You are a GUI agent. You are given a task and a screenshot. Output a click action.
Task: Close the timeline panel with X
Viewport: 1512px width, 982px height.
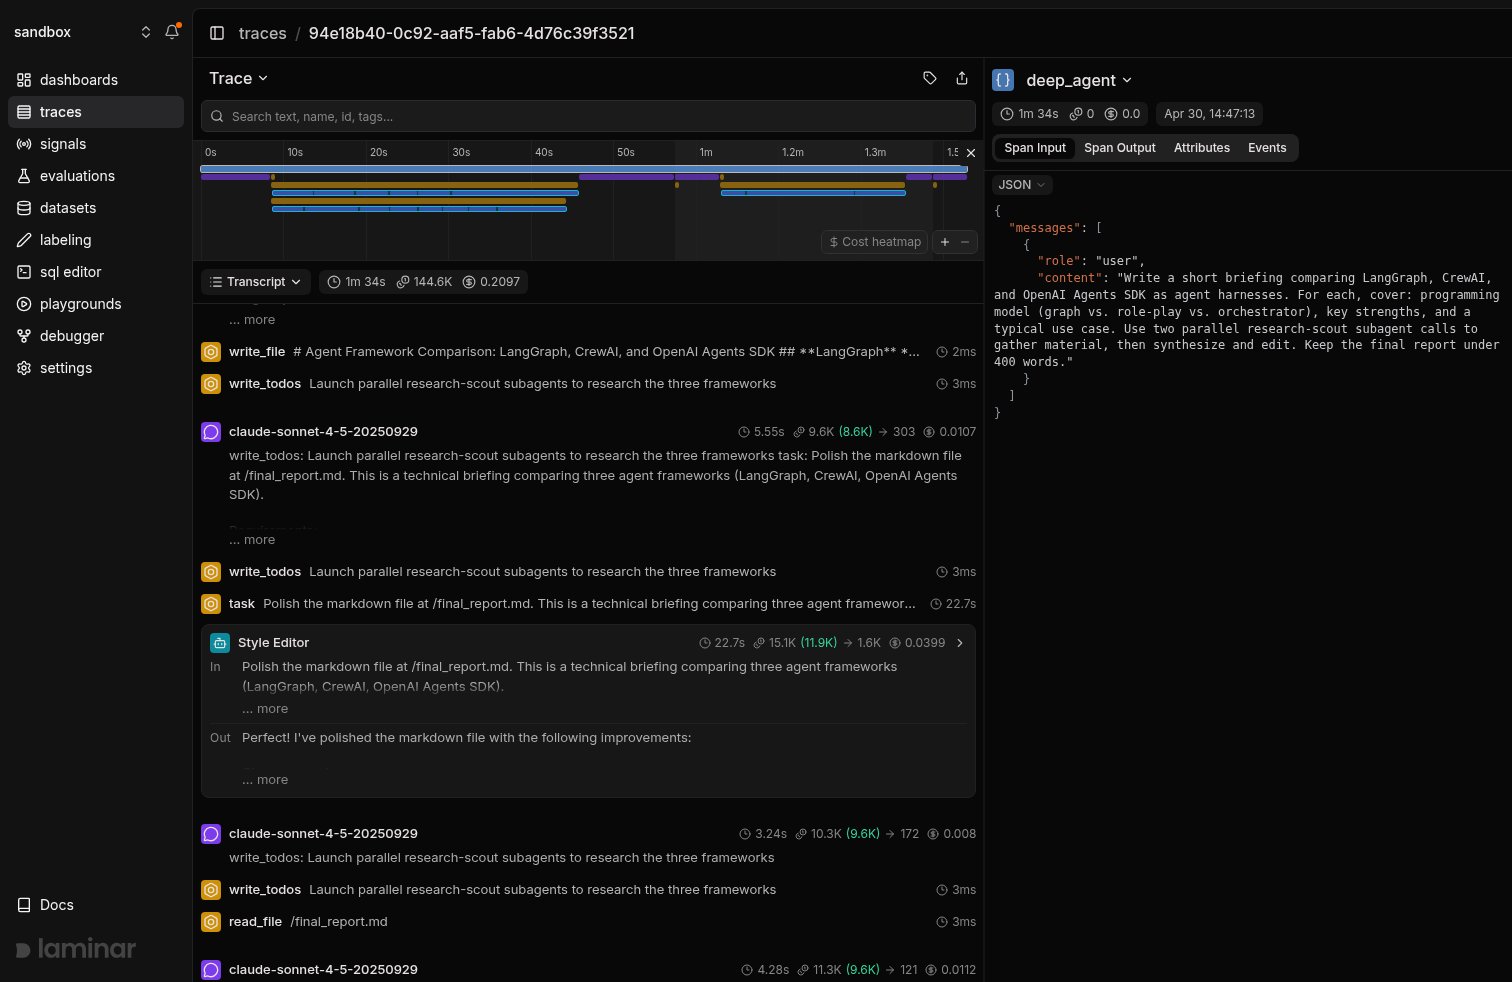click(970, 153)
